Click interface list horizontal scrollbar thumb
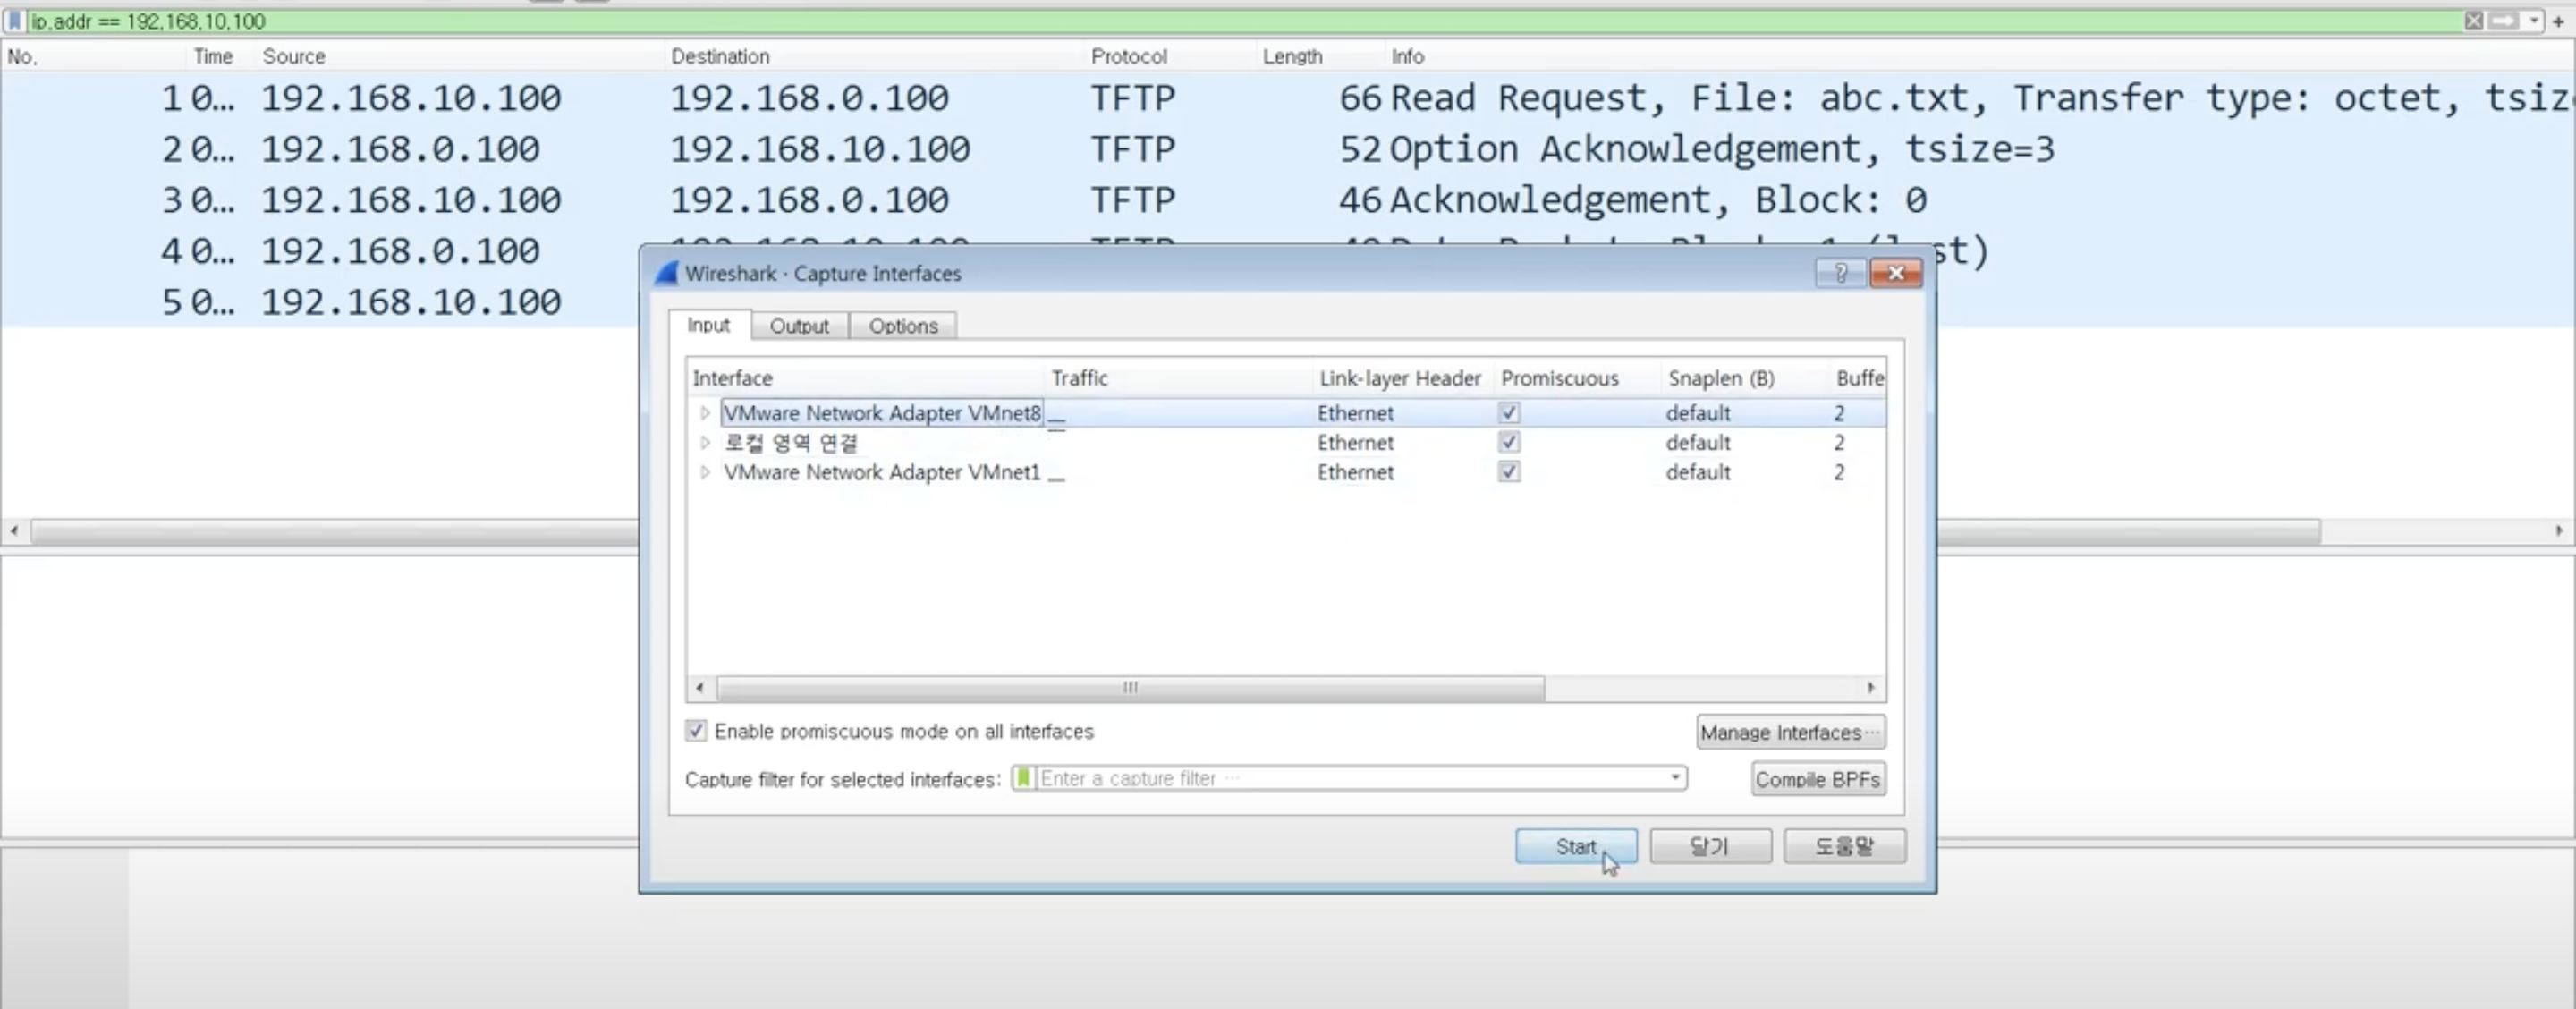The image size is (2576, 1009). point(1130,688)
